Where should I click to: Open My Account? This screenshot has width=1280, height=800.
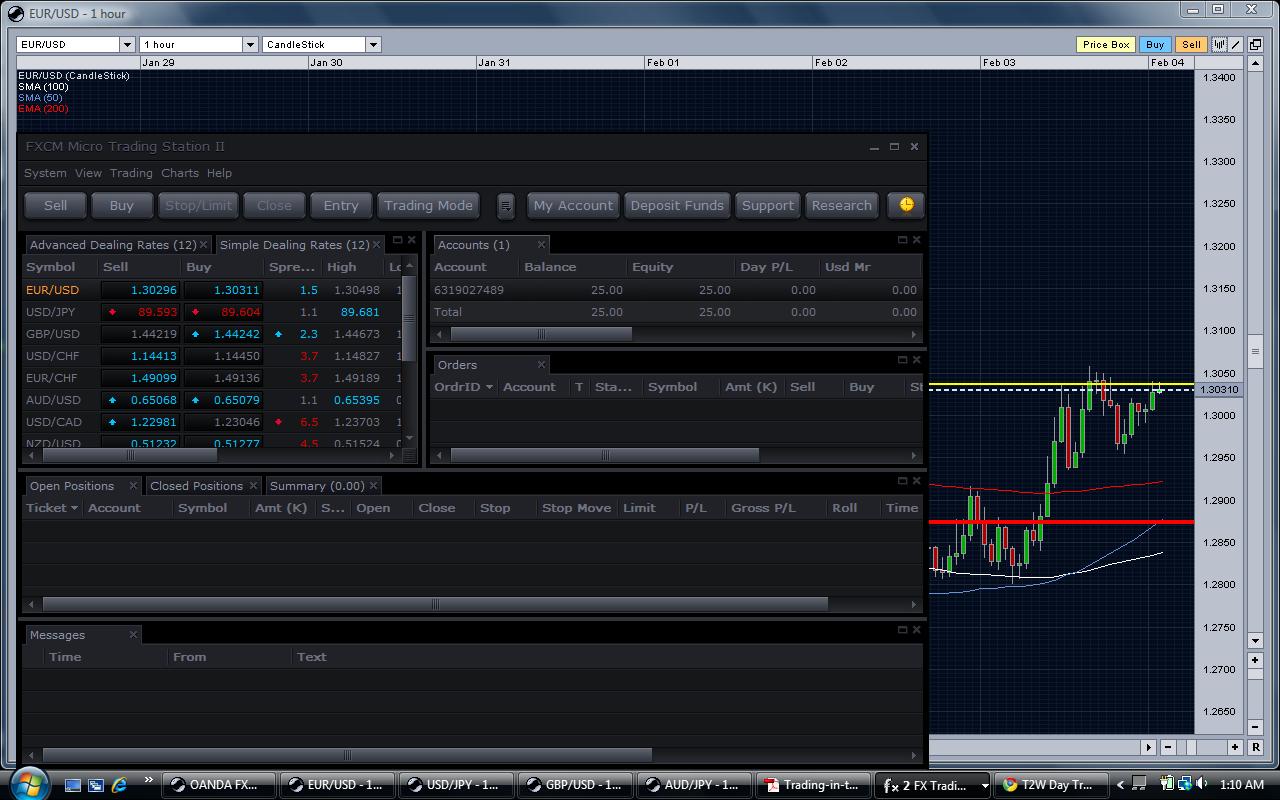(x=573, y=205)
